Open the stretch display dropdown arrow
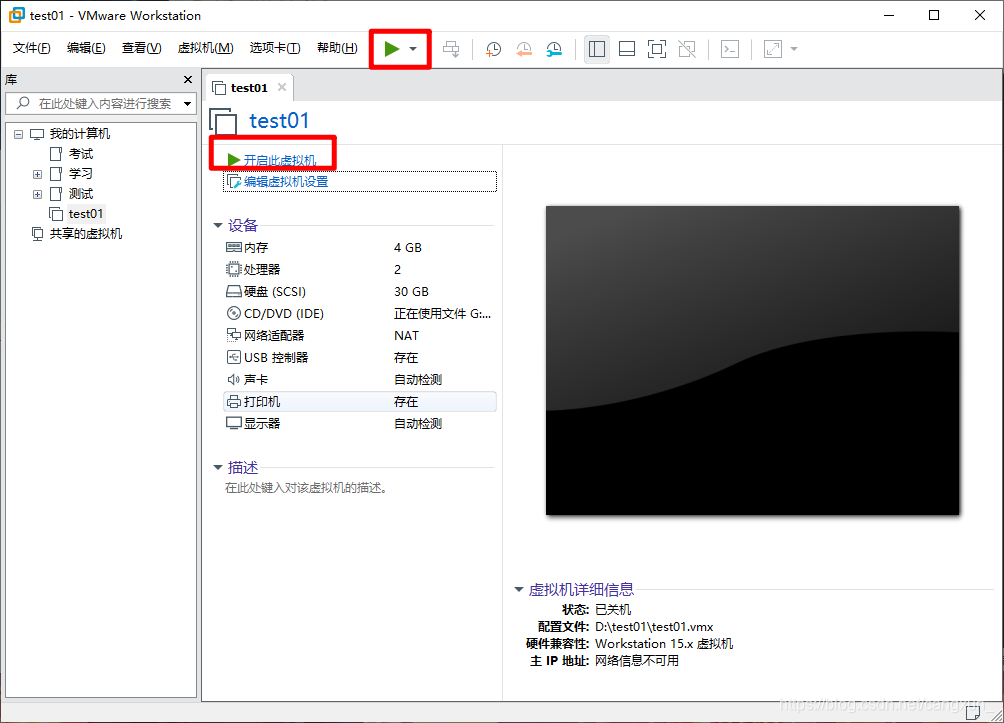 click(x=794, y=49)
